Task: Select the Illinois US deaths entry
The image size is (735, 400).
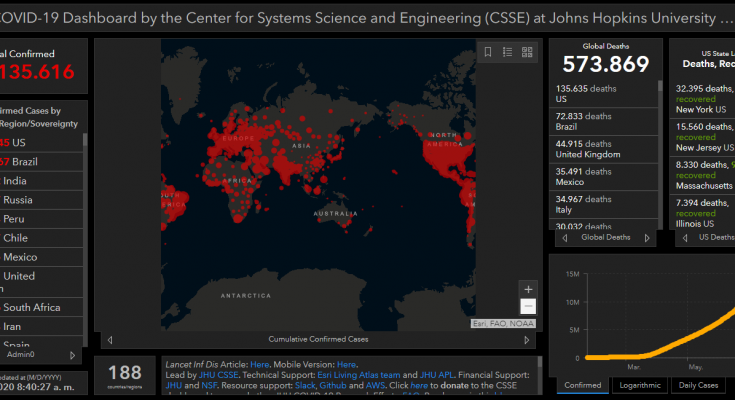Action: [x=702, y=213]
